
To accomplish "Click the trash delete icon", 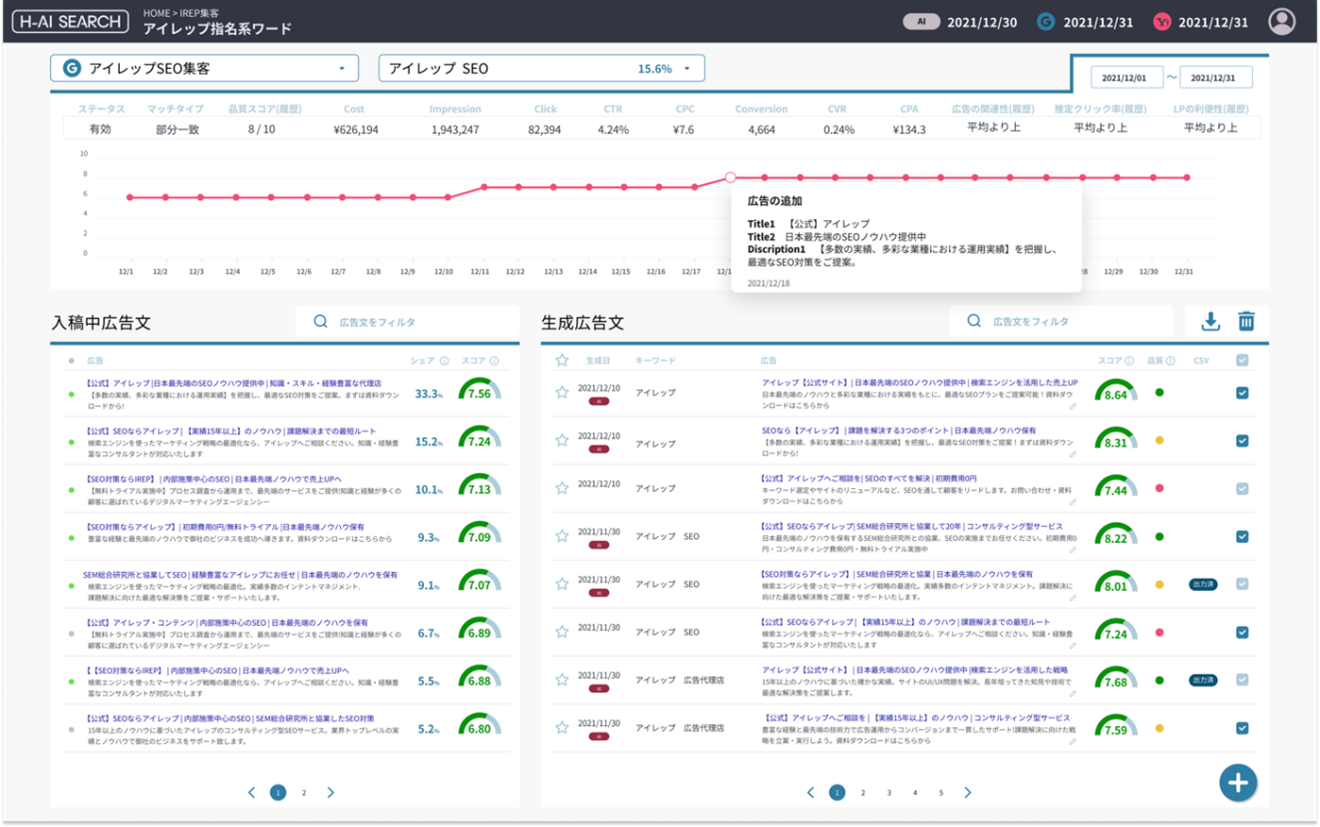I will click(x=1246, y=321).
